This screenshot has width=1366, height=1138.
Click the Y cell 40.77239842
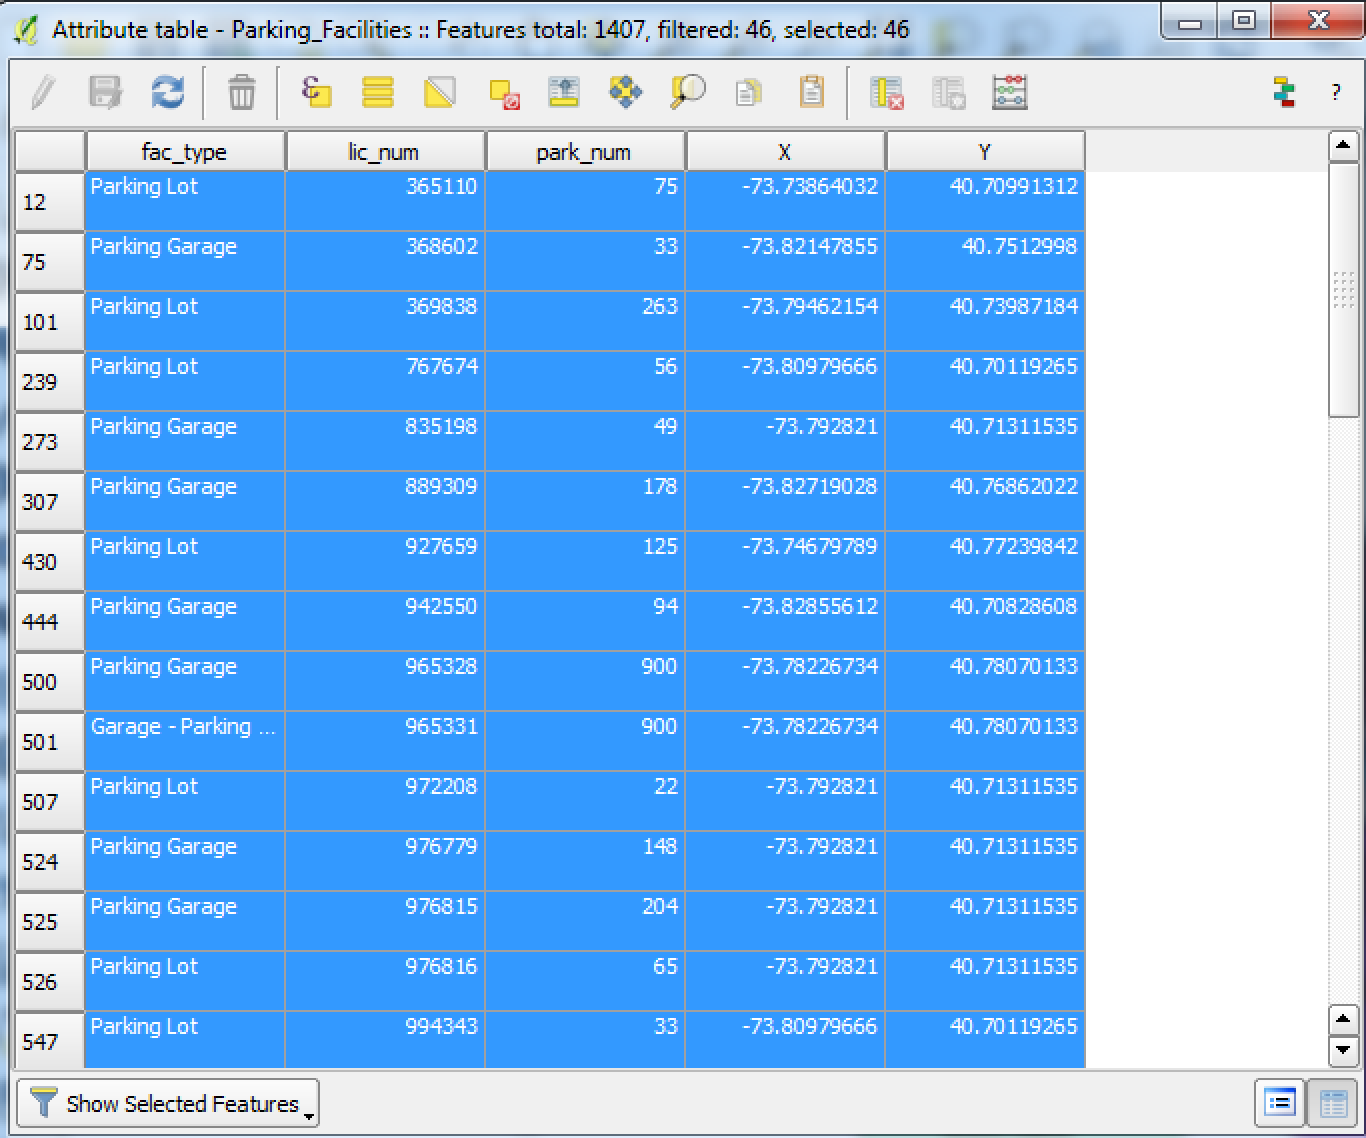985,561
